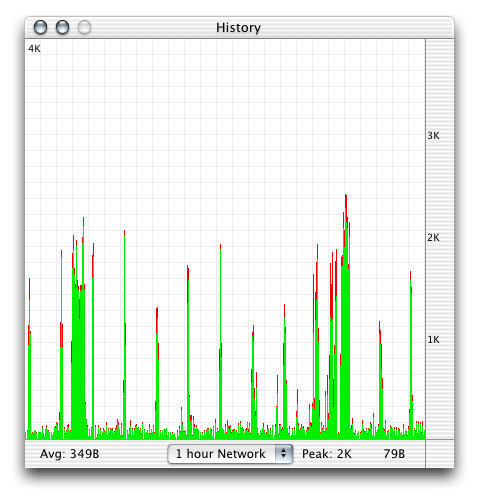
Task: Click the striped scale strip right of the graph
Action: (x=440, y=239)
